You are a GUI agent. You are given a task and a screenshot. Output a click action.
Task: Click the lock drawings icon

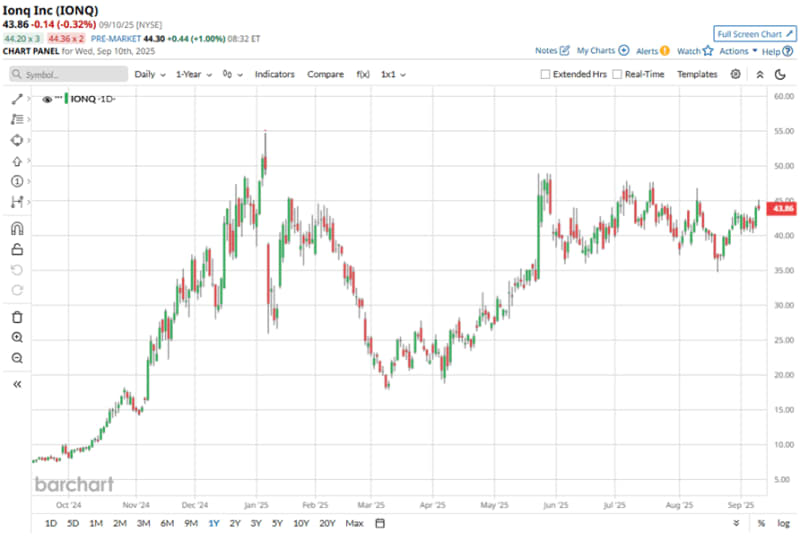pos(17,250)
